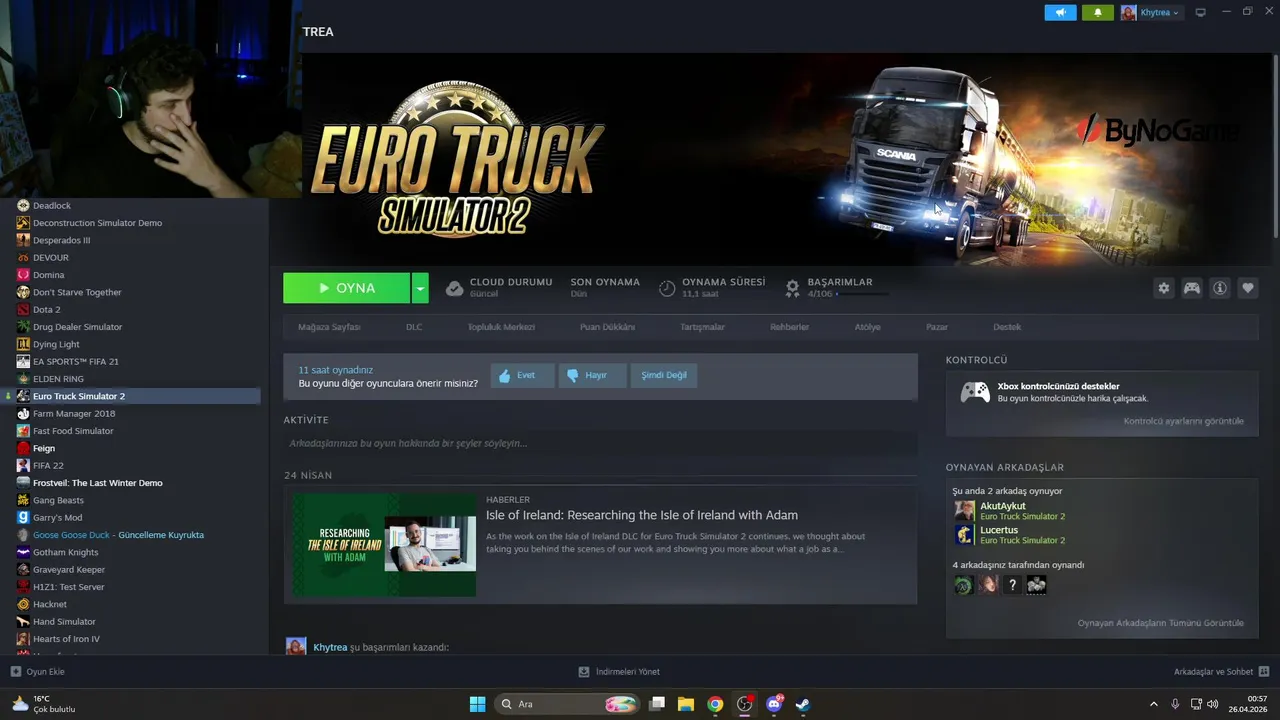Show game info circle icon
Screen dimensions: 1280x720
point(1220,288)
